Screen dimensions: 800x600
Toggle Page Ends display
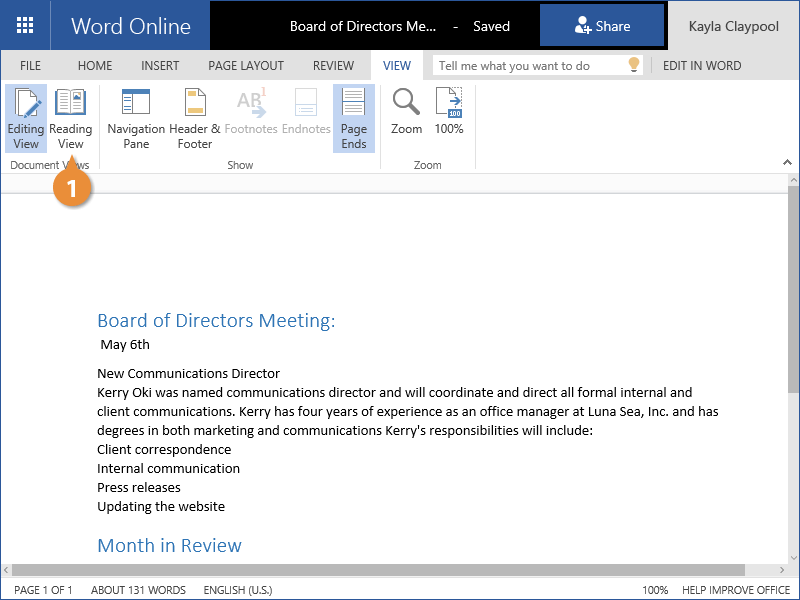pyautogui.click(x=354, y=118)
